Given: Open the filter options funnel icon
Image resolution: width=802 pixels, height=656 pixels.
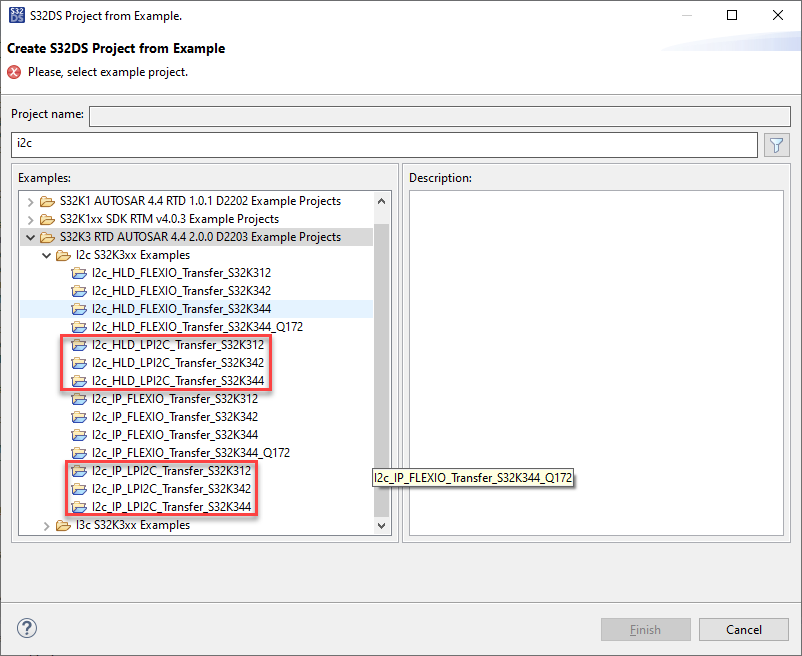Looking at the screenshot, I should click(x=776, y=144).
